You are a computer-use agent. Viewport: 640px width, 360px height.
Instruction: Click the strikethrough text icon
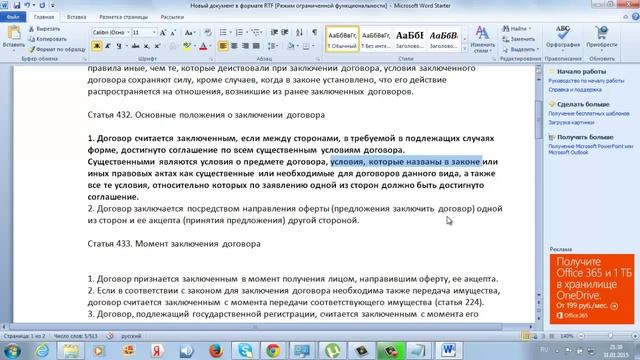point(136,46)
